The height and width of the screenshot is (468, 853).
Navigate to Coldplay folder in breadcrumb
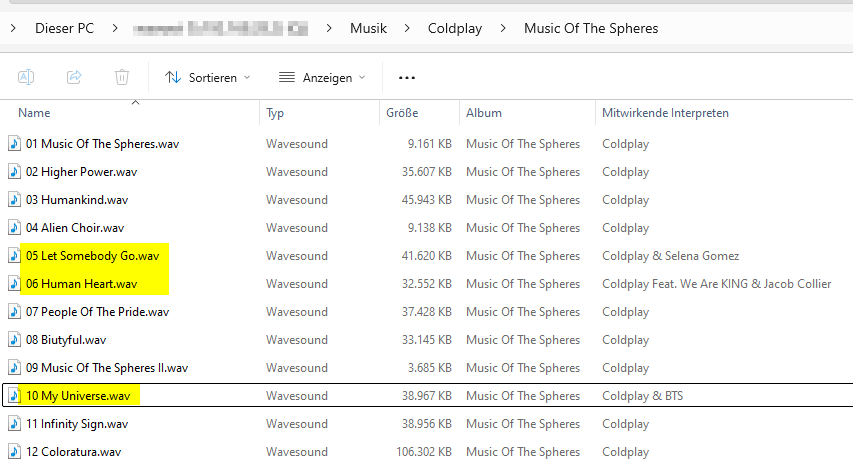click(454, 28)
